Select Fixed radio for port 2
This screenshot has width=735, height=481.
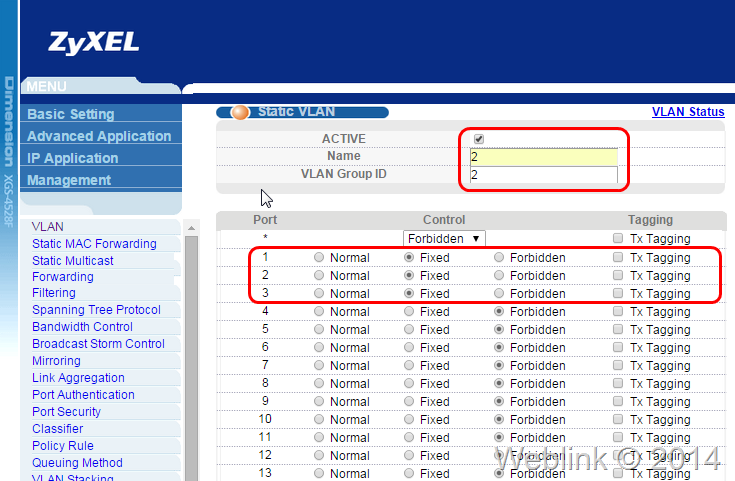[x=409, y=275]
